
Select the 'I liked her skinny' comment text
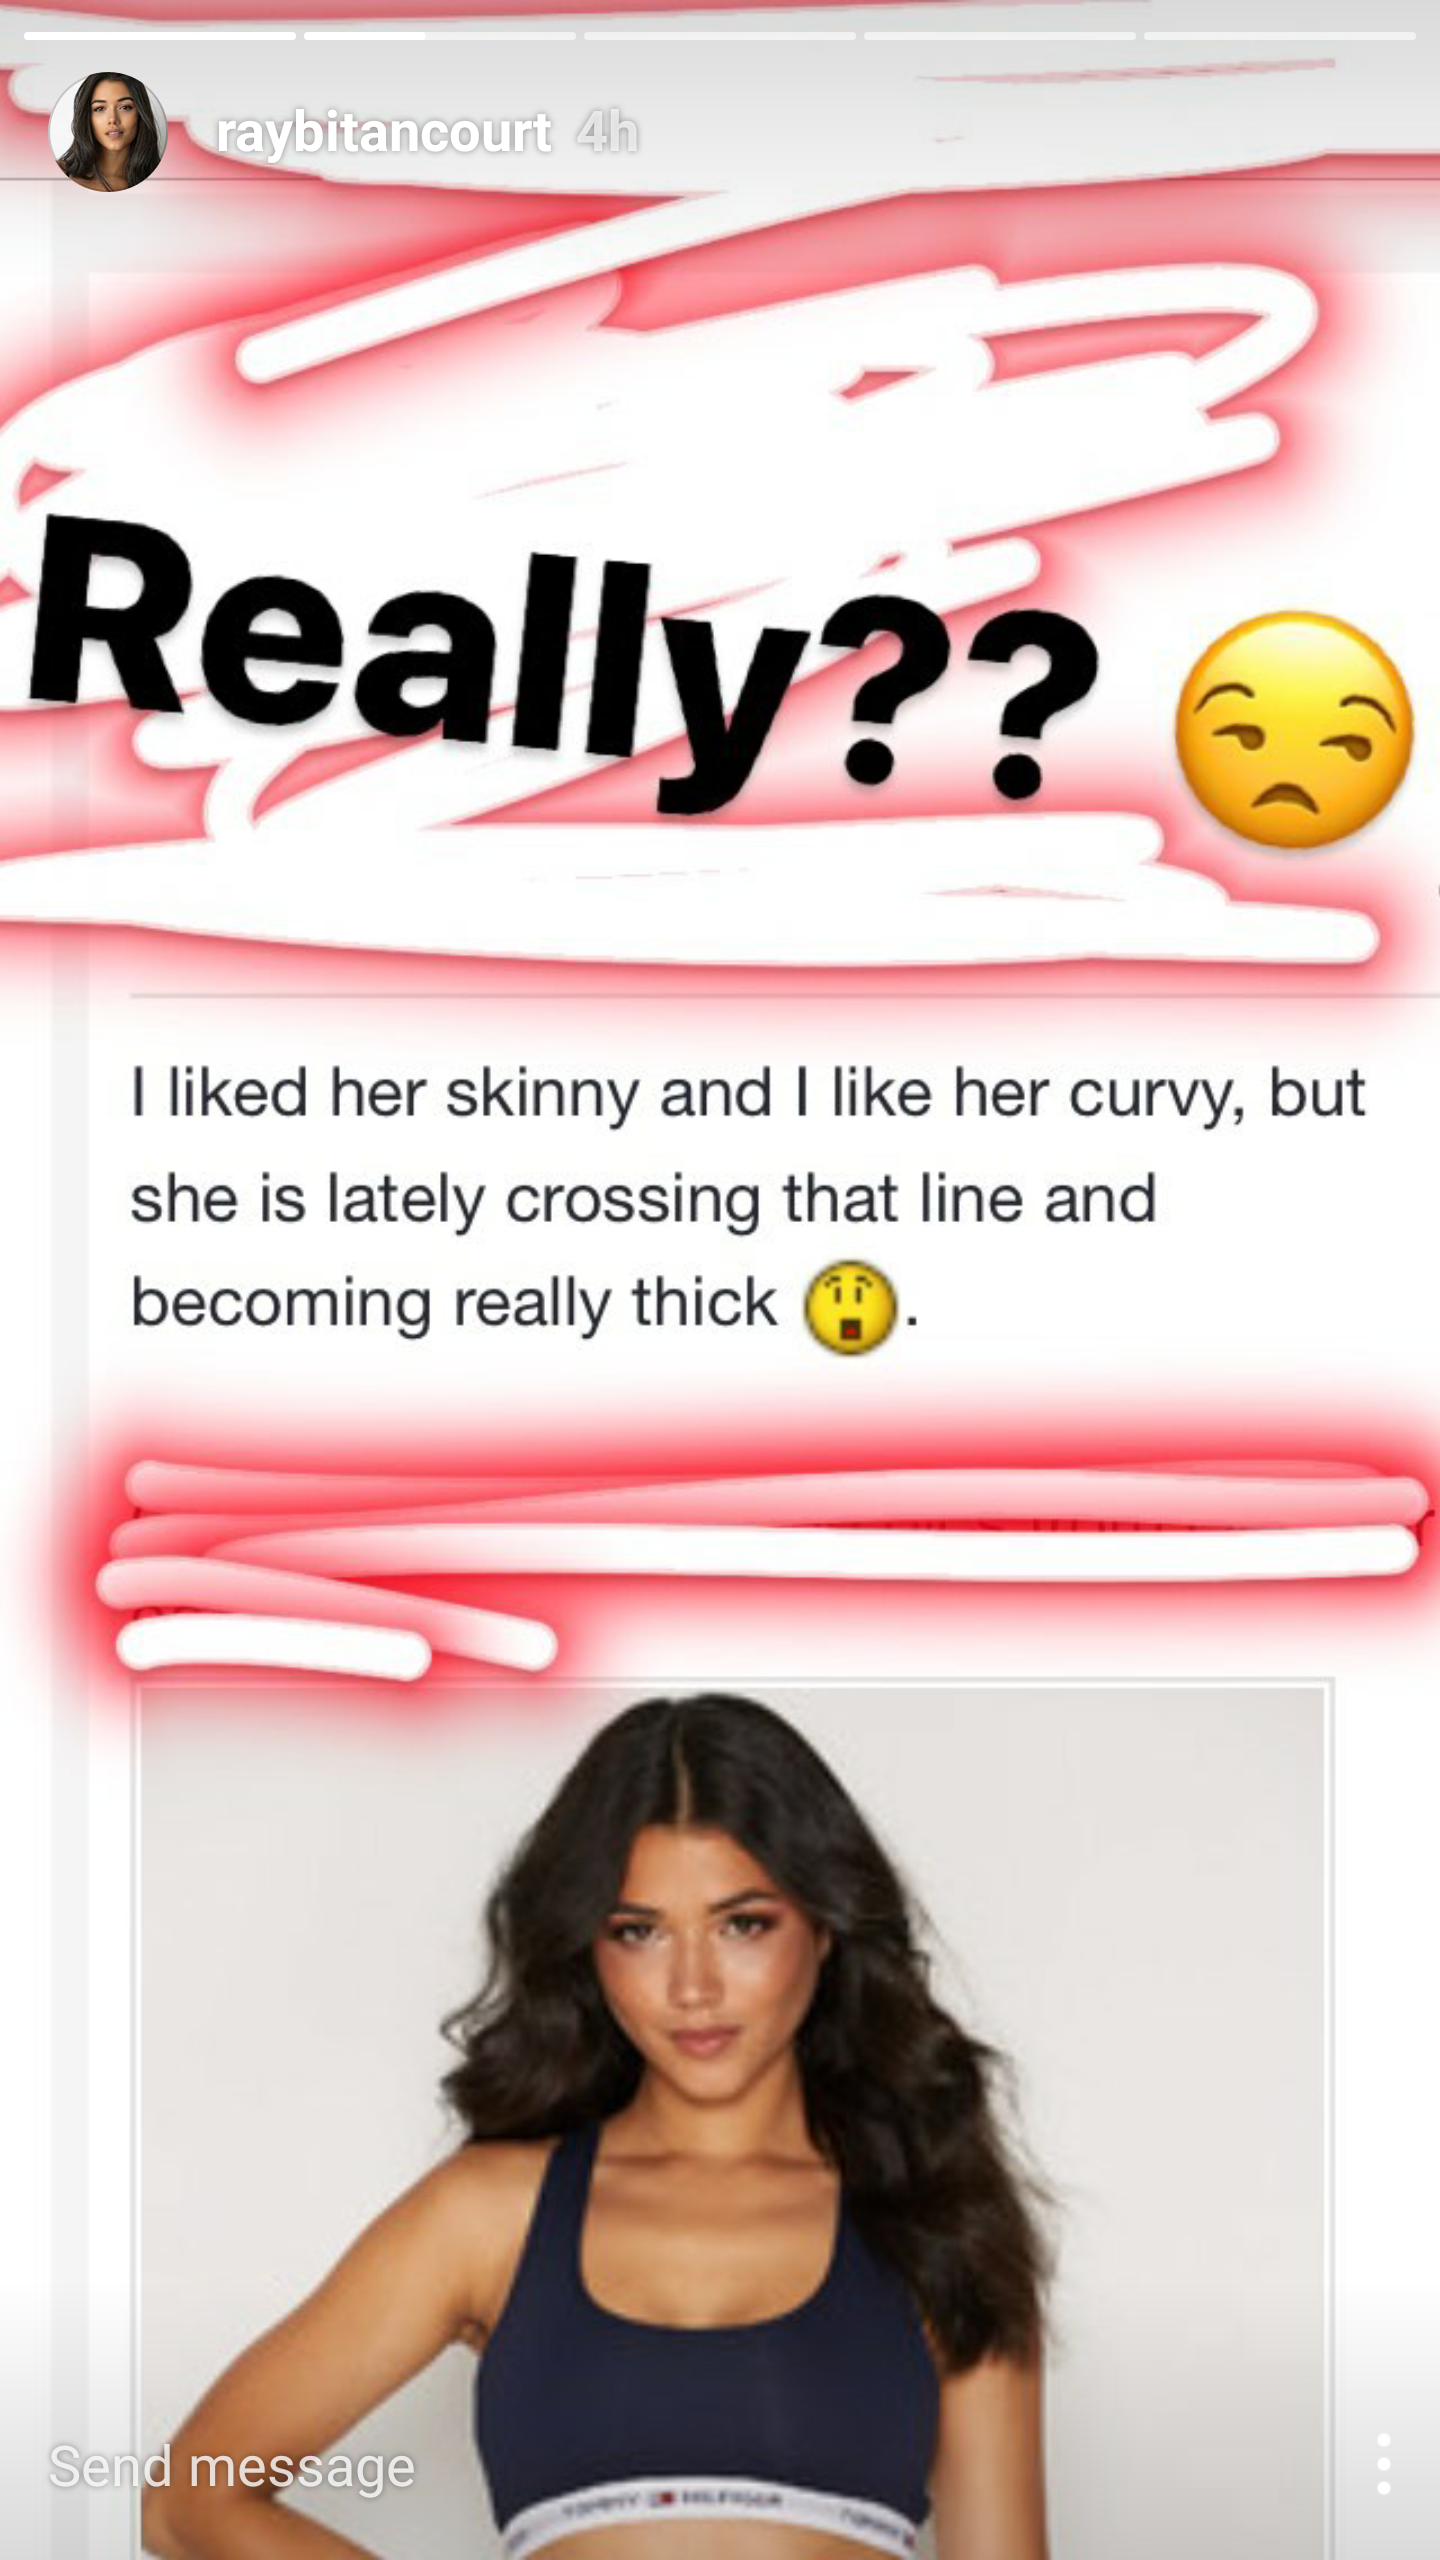pos(748,1200)
